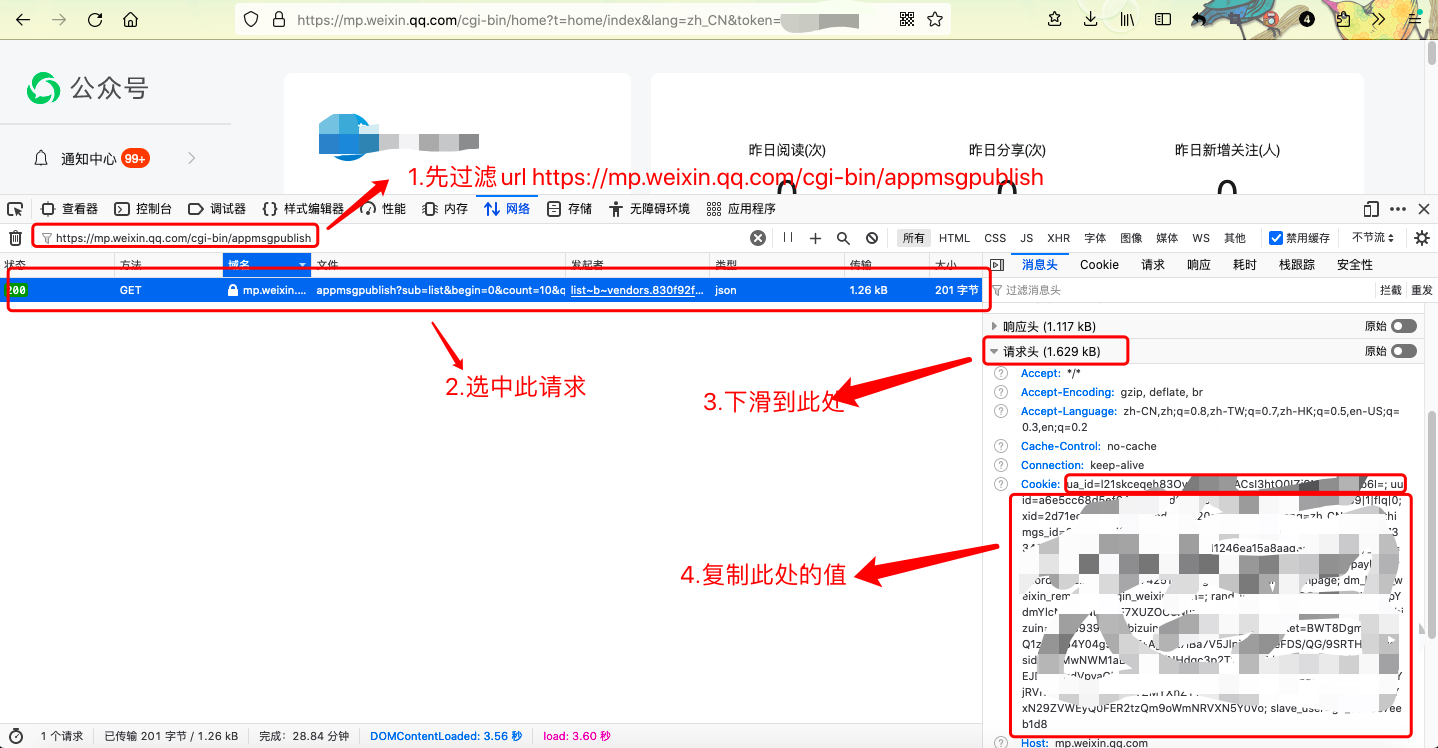This screenshot has height=748, width=1438.
Task: Open the Firefox hamburger menu
Action: [x=1414, y=19]
